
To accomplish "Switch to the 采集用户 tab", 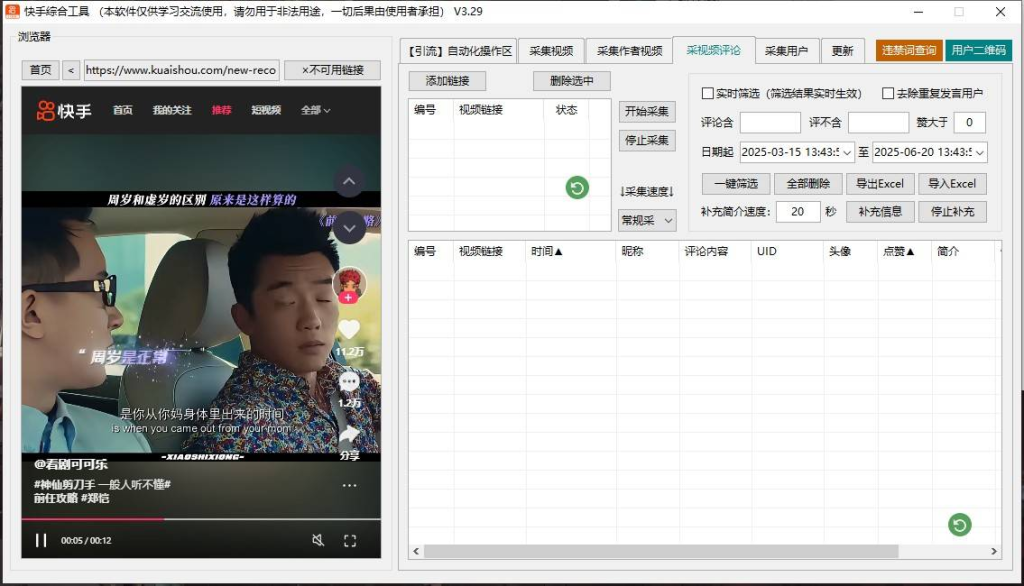I will point(789,50).
